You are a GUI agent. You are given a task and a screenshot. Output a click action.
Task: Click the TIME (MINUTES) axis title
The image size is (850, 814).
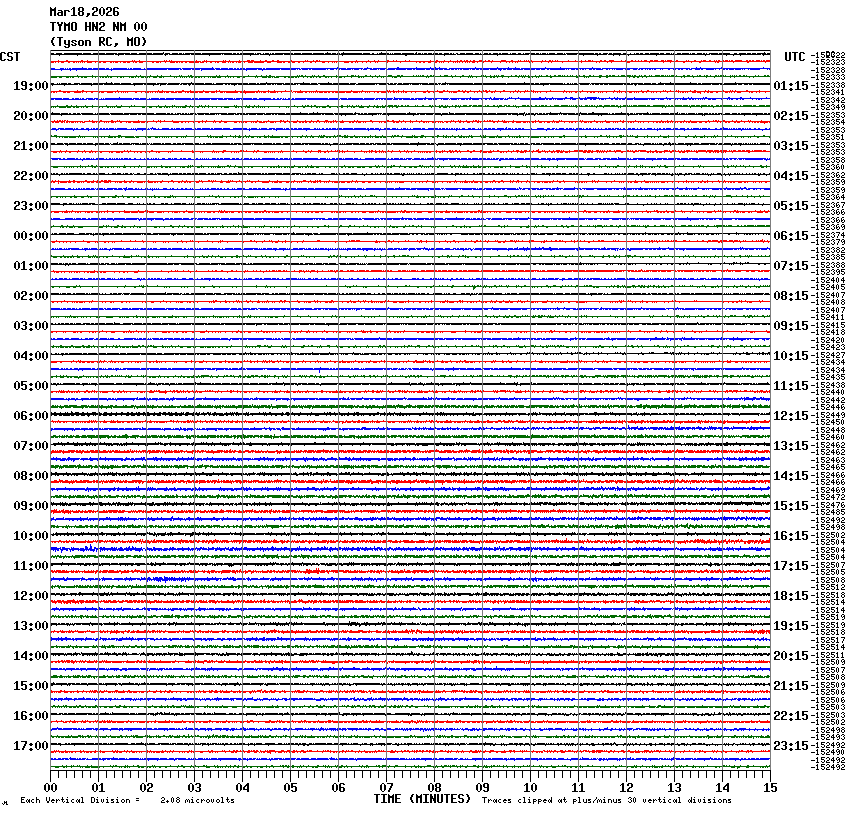pyautogui.click(x=422, y=799)
